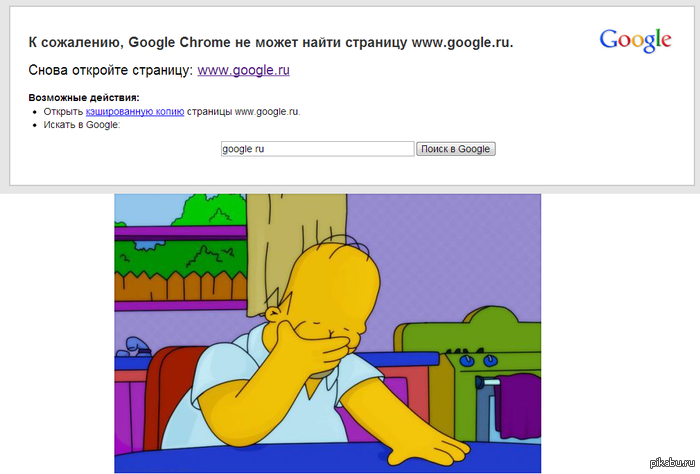
Task: Click the К сожалению error heading
Action: pos(271,42)
